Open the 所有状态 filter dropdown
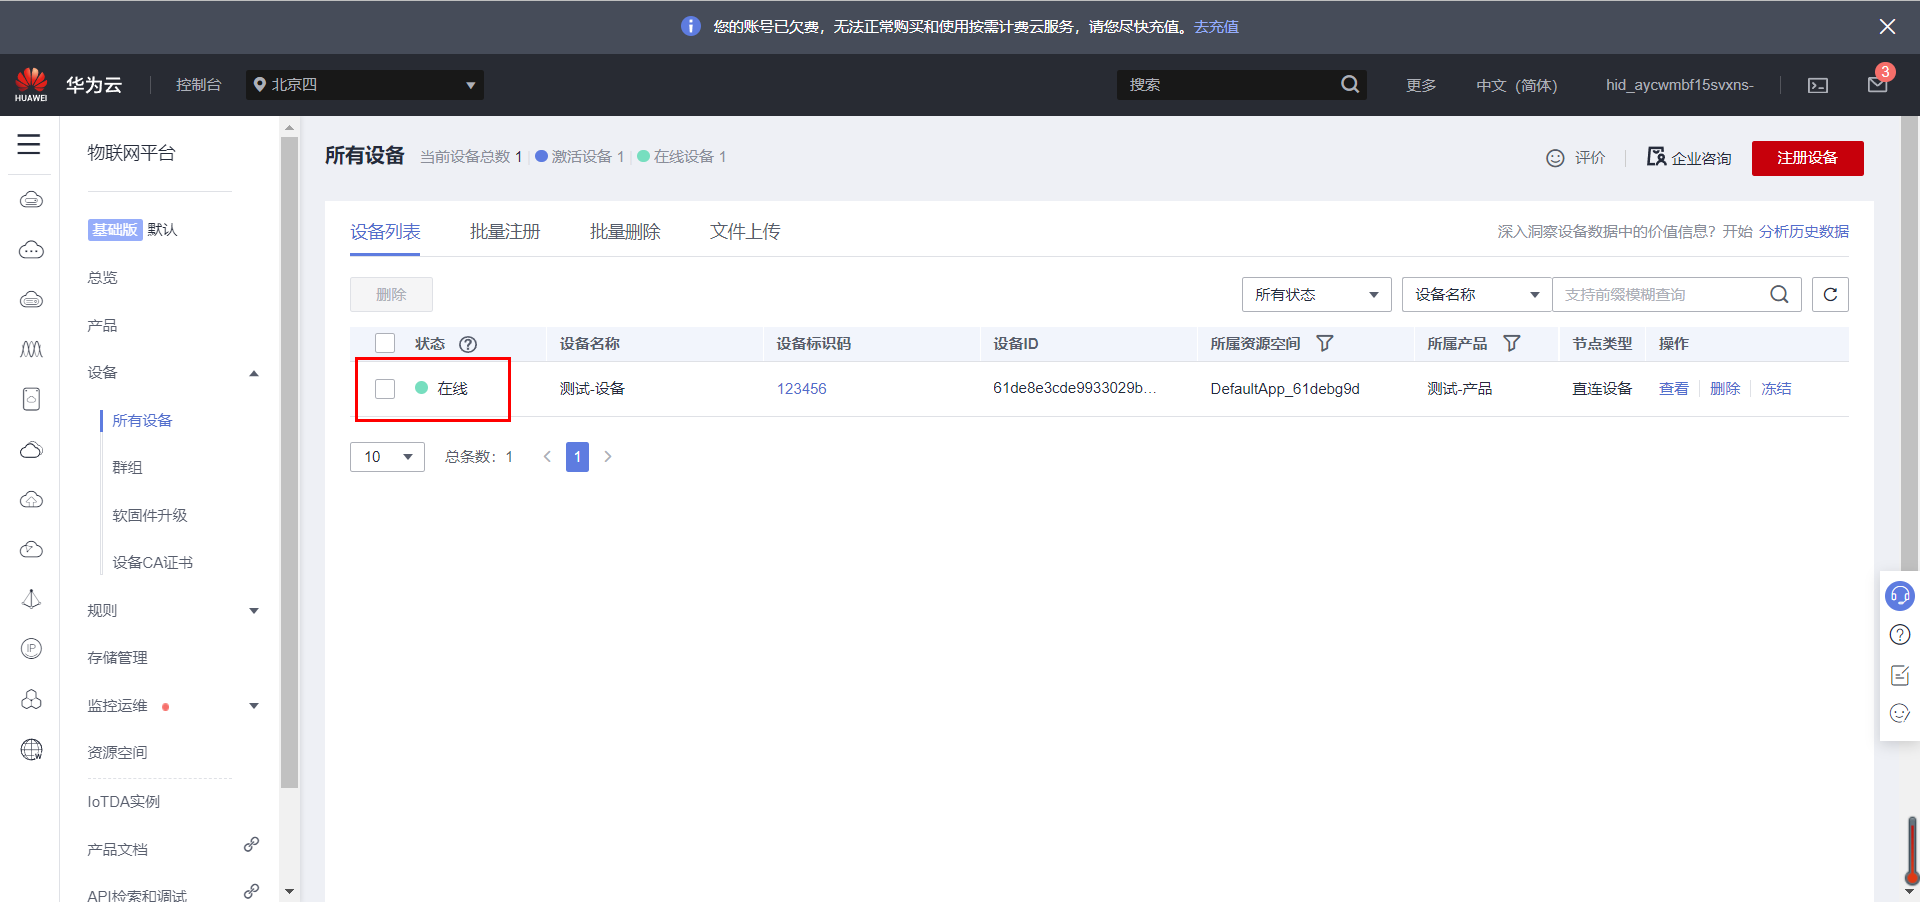The width and height of the screenshot is (1920, 902). [x=1316, y=294]
